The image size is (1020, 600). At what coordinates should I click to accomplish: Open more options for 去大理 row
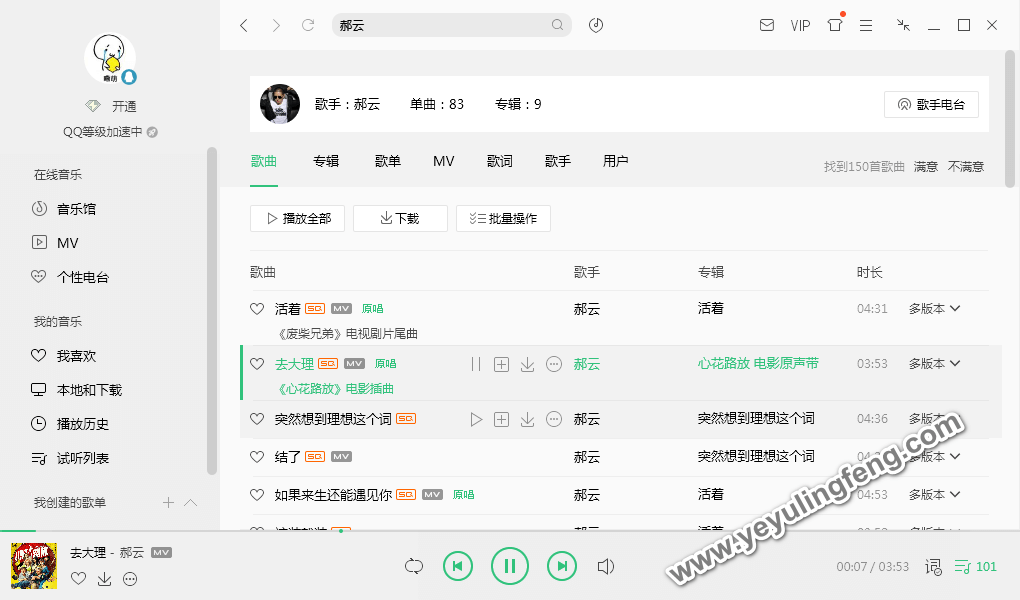554,364
